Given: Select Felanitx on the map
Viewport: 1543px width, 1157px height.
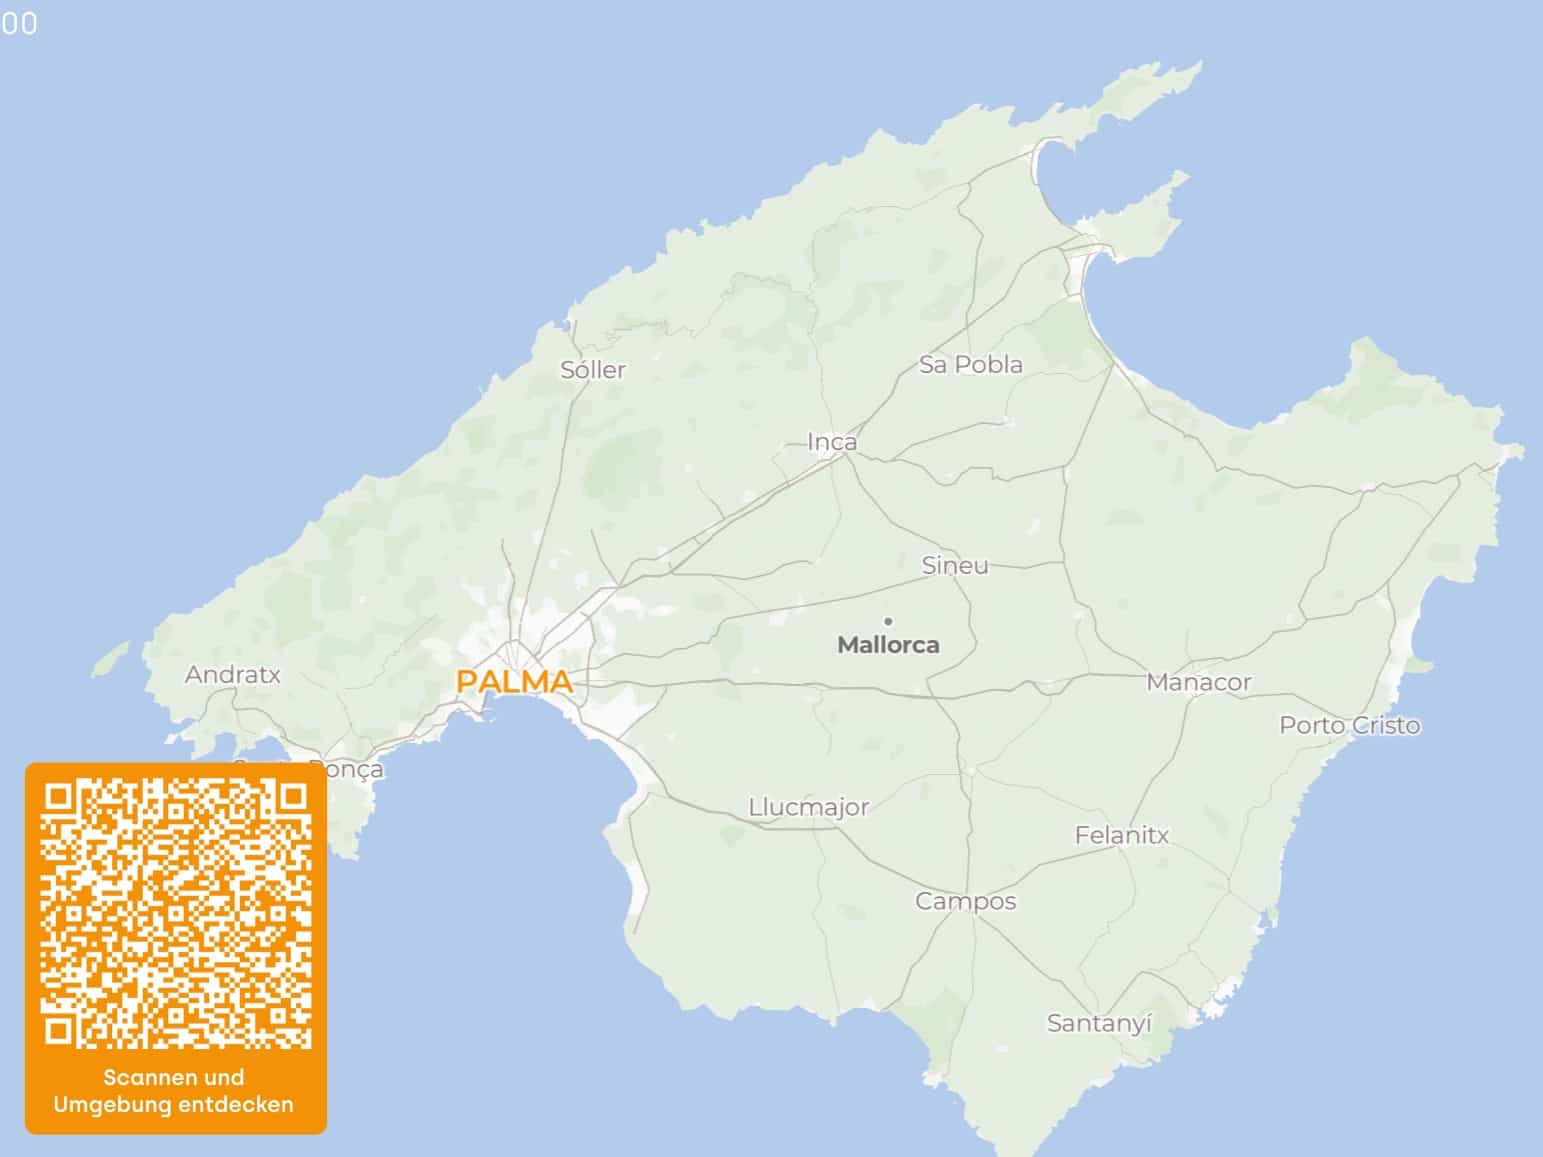Looking at the screenshot, I should (1121, 835).
